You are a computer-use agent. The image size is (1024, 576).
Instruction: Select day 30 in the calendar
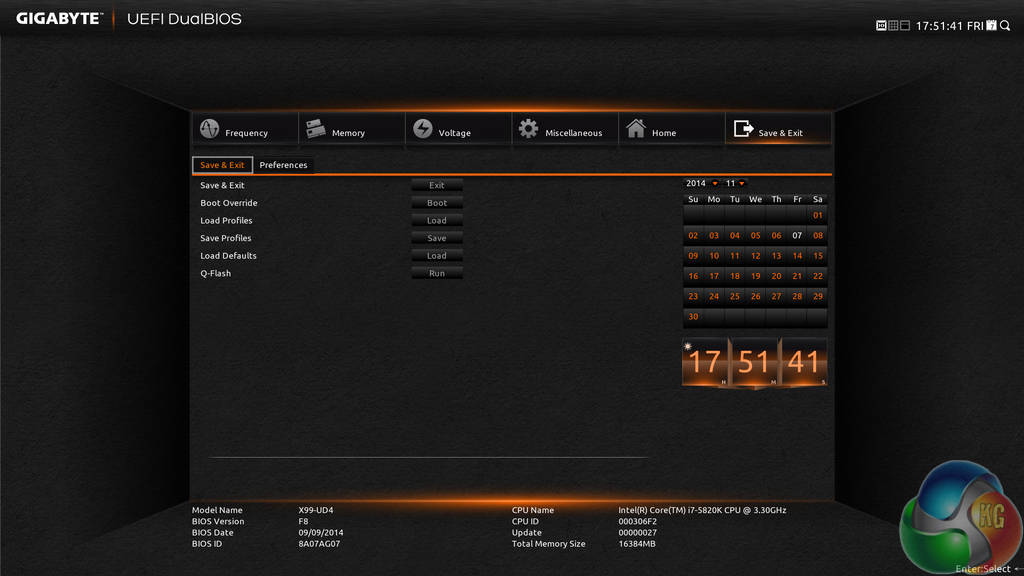pos(693,317)
